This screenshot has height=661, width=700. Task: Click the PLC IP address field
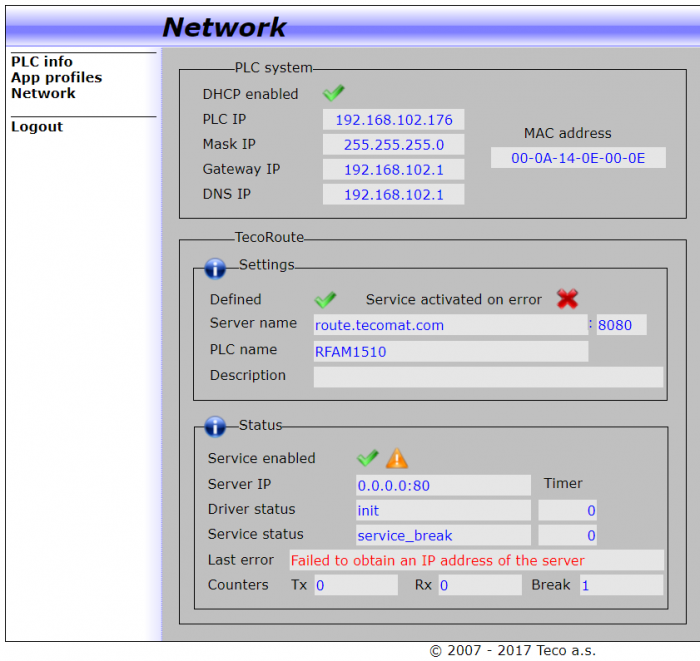(x=393, y=120)
